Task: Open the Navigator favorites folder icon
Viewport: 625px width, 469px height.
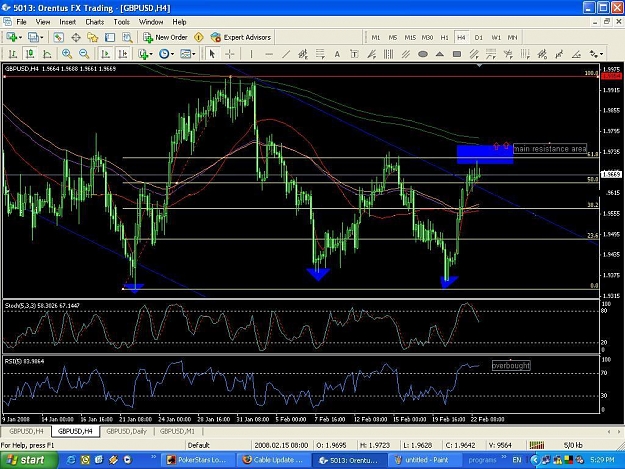Action: tap(93, 37)
